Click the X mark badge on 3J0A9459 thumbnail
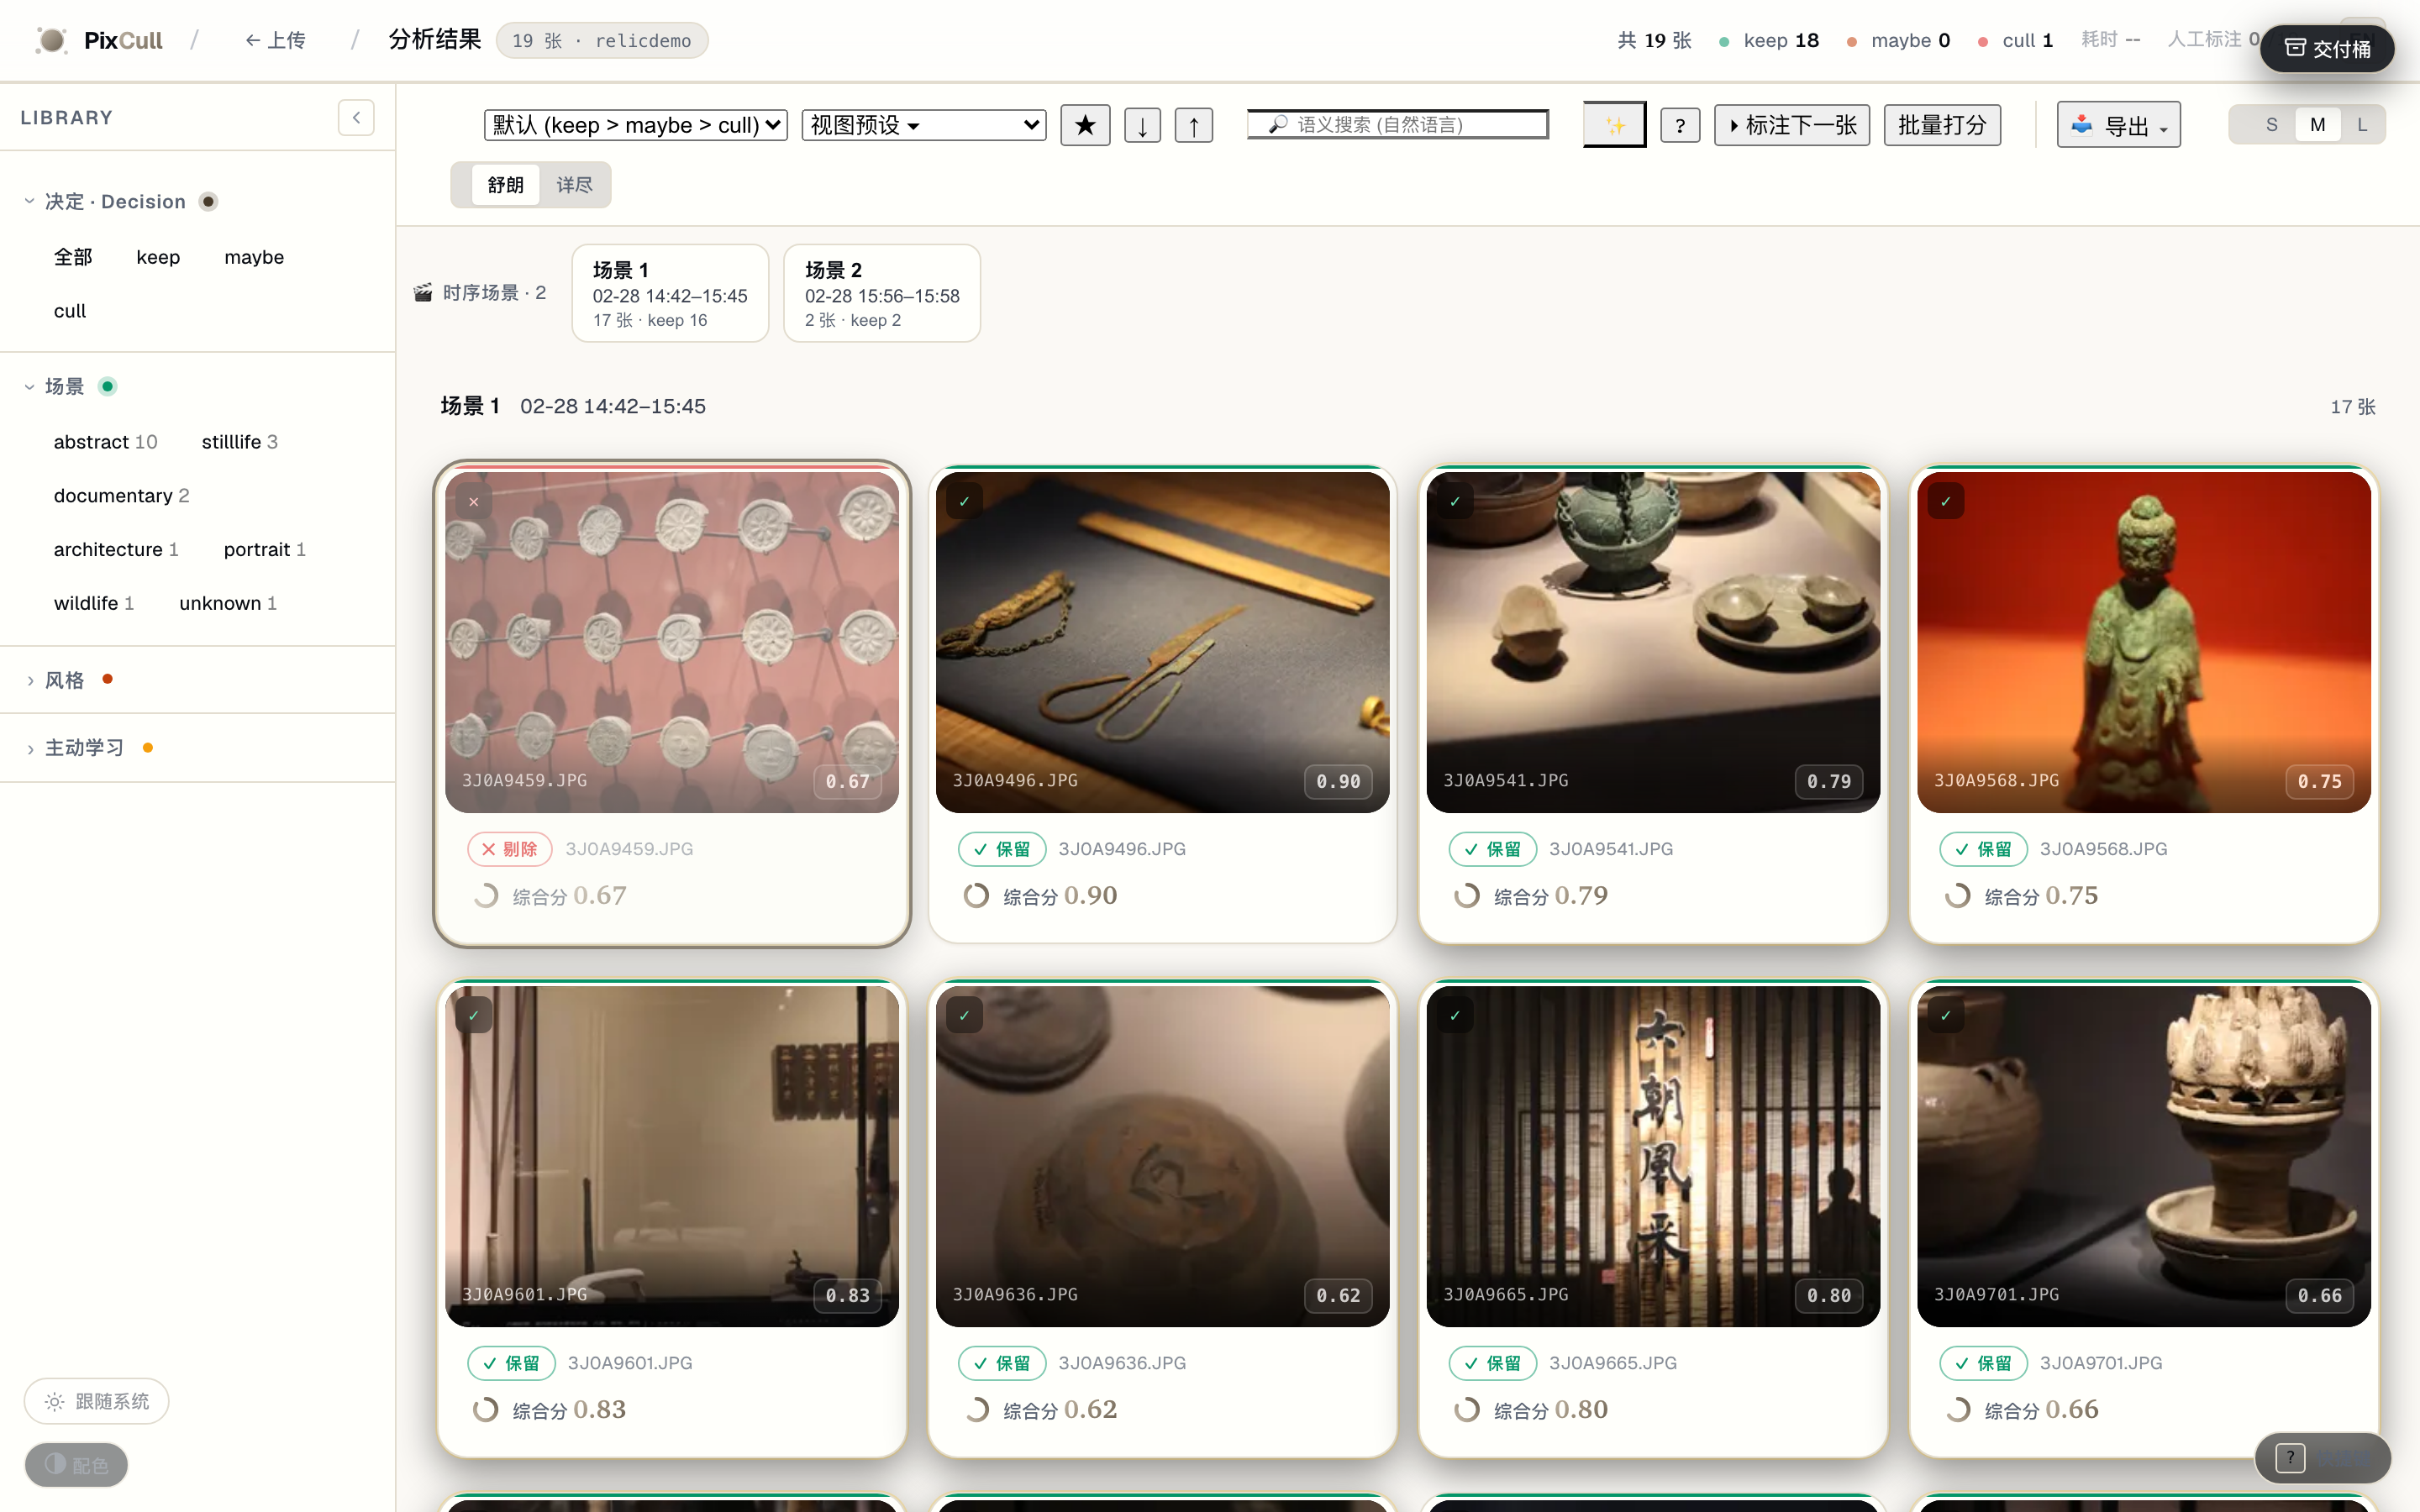 coord(474,502)
